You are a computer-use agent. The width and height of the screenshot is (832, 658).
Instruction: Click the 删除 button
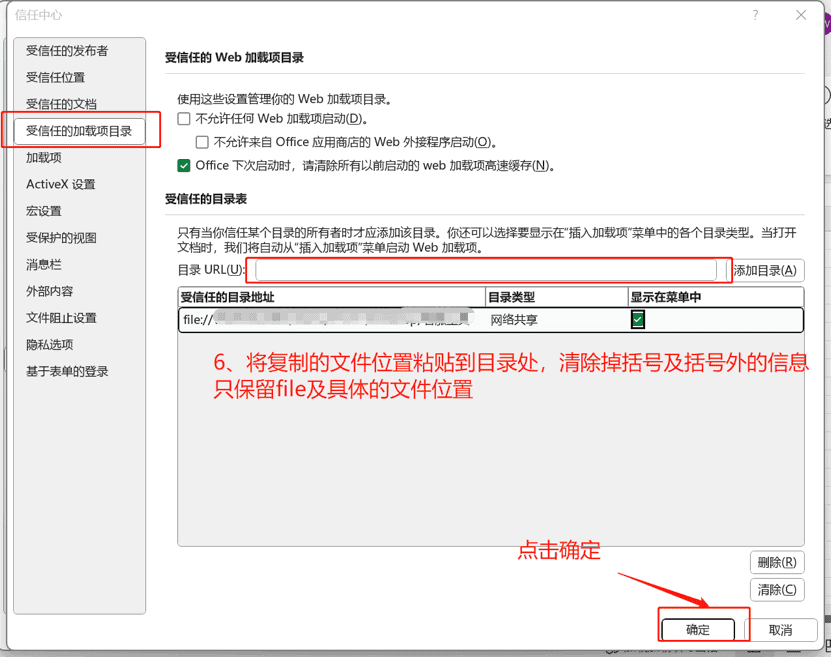pos(776,563)
